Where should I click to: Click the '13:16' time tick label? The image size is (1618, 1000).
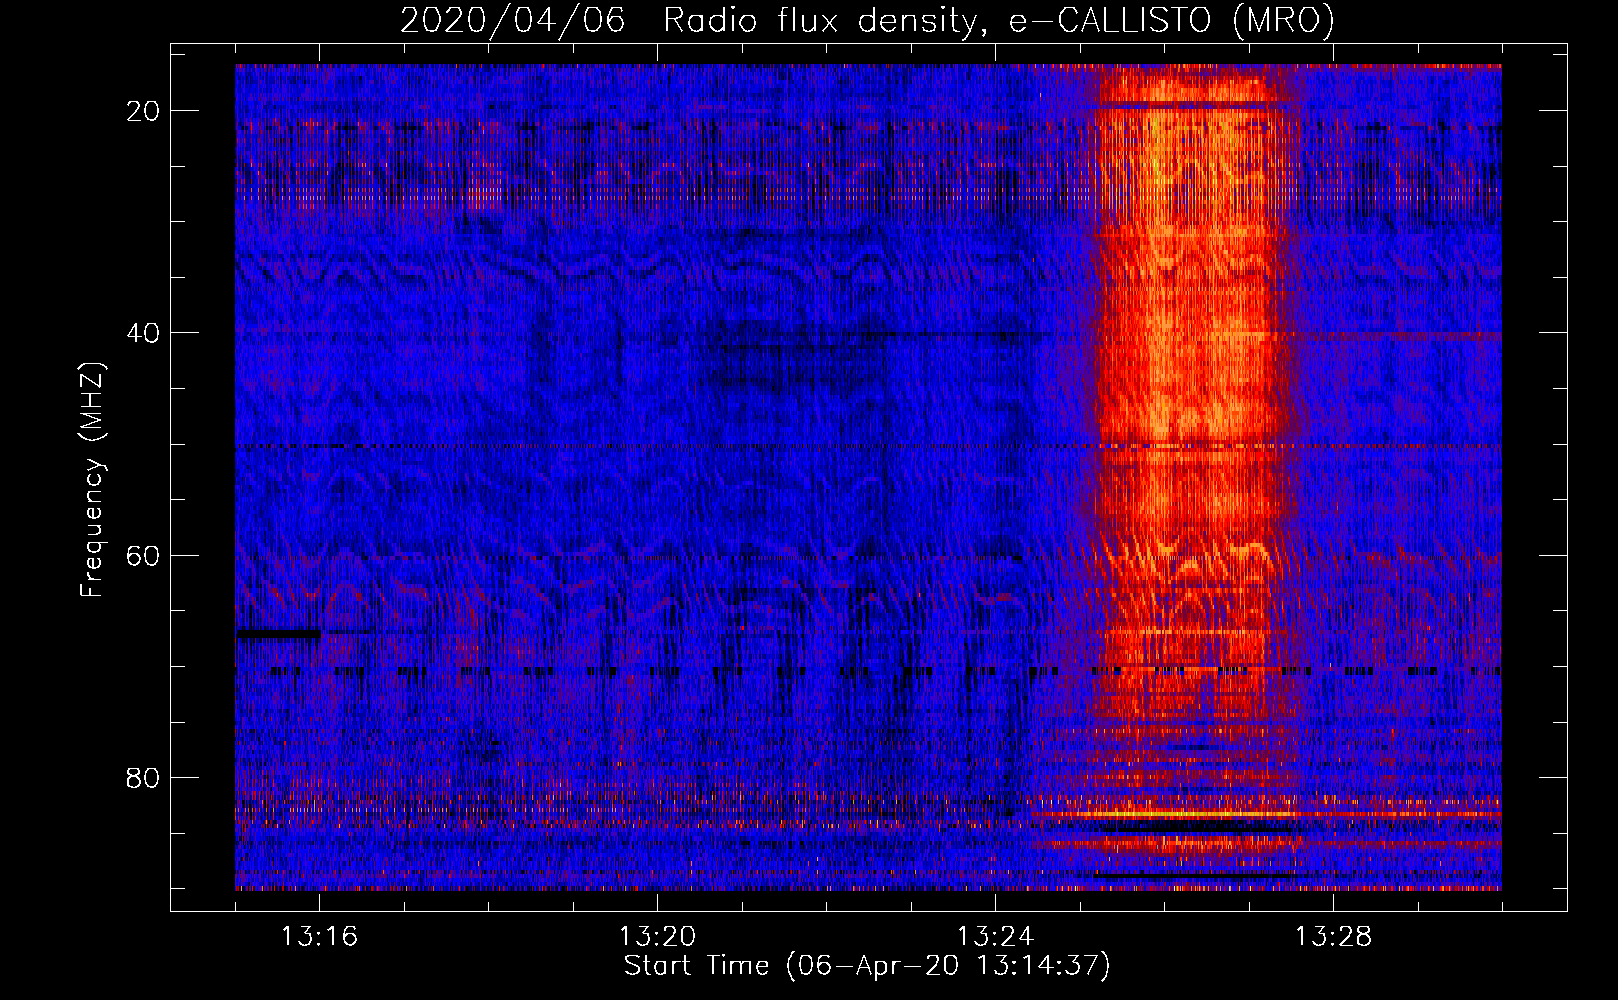pos(319,937)
